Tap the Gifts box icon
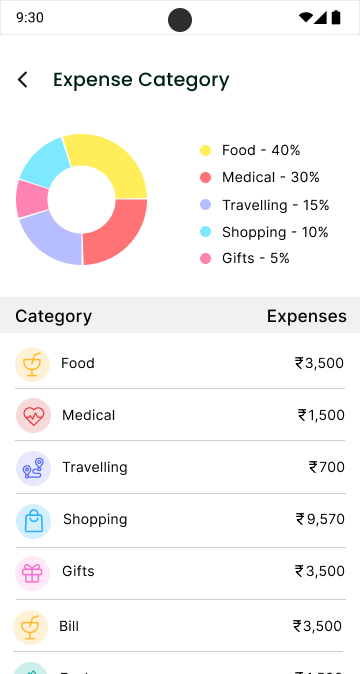Image resolution: width=360 pixels, height=674 pixels. point(33,573)
